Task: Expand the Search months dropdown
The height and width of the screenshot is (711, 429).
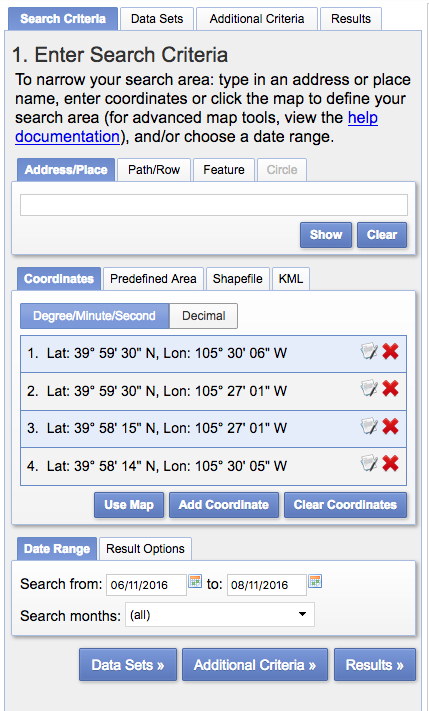Action: pyautogui.click(x=220, y=614)
